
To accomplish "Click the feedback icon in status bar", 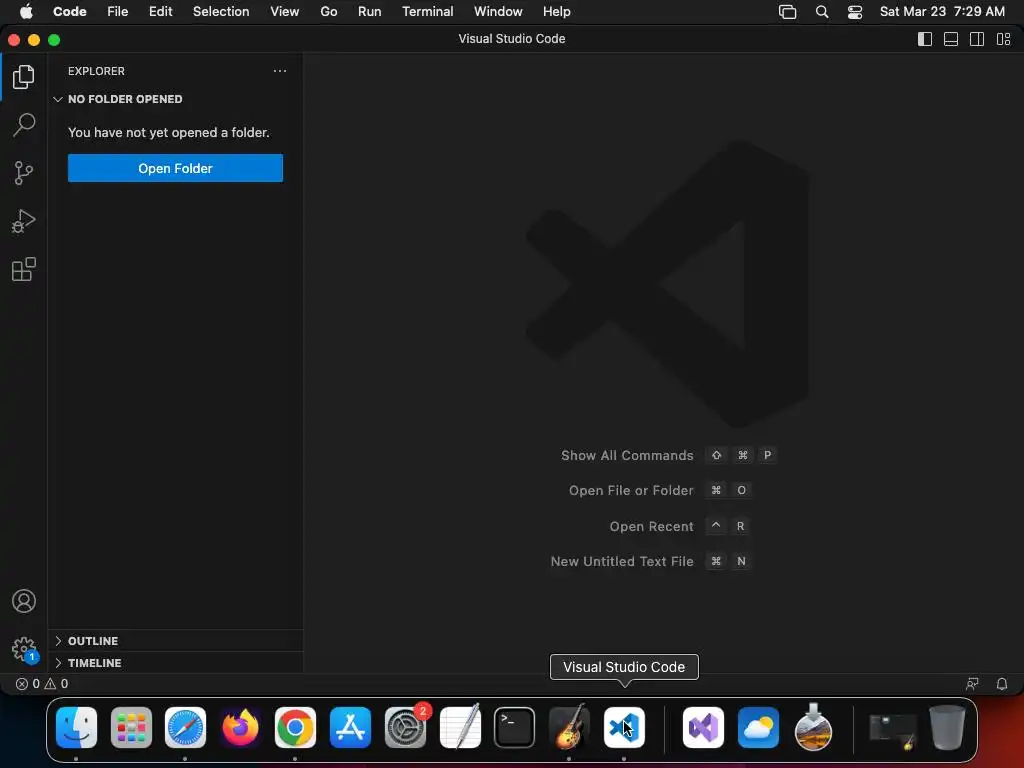I will [x=972, y=684].
